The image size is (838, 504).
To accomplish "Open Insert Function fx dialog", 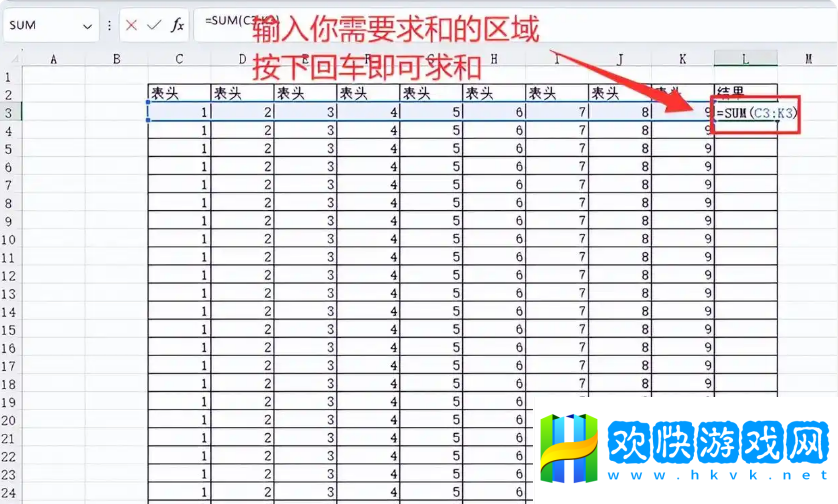I will click(177, 25).
